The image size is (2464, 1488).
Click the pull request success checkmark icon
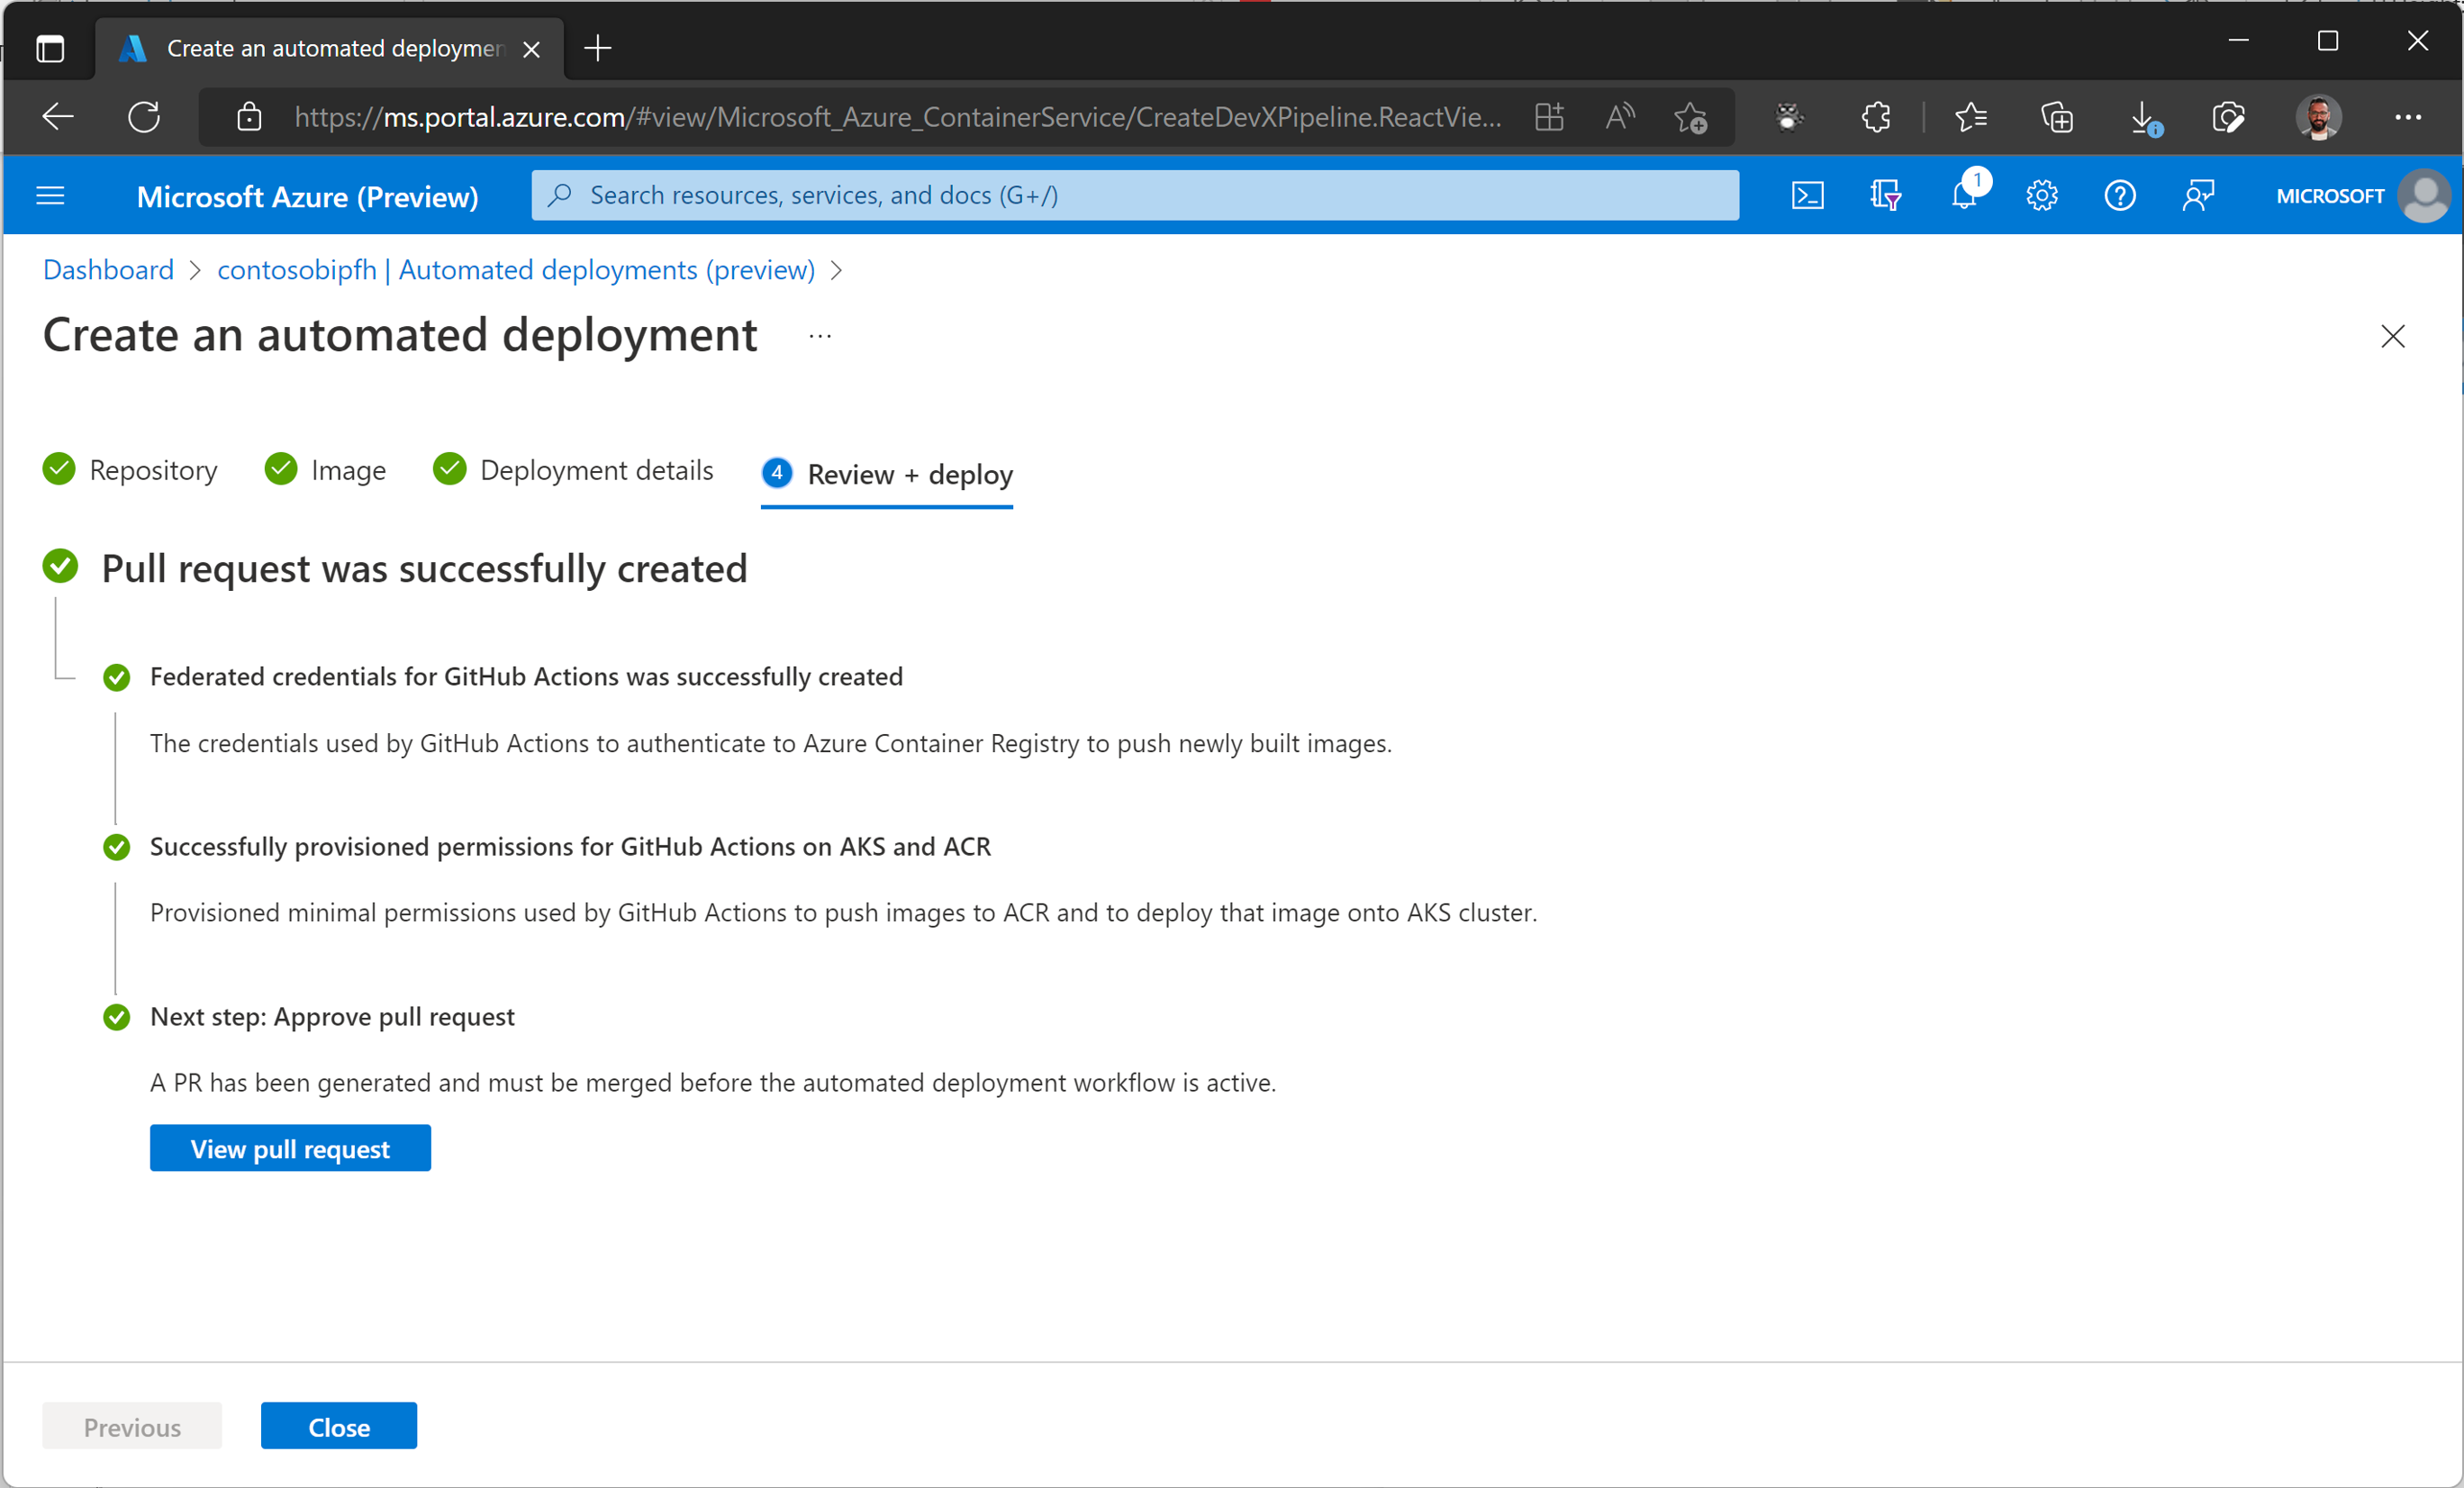[x=61, y=567]
